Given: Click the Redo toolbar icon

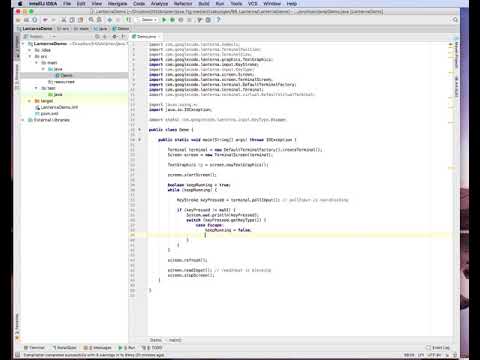Looking at the screenshot, I should tap(53, 20).
